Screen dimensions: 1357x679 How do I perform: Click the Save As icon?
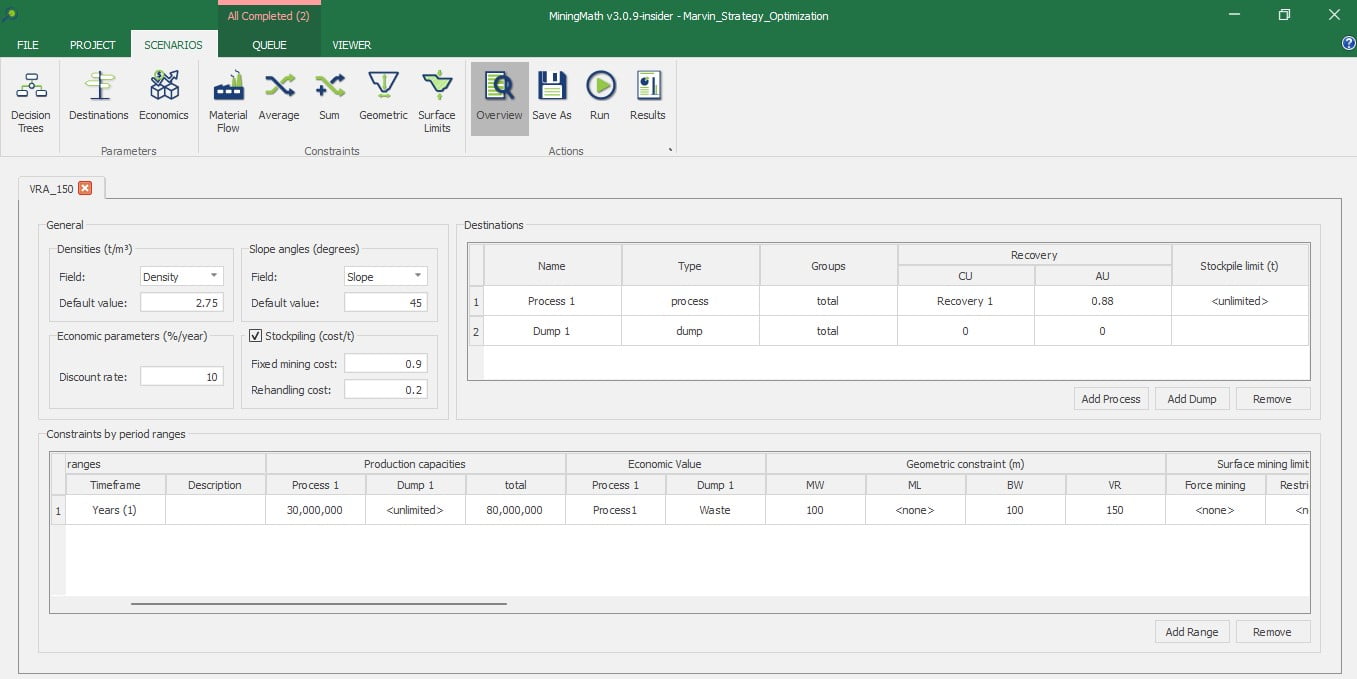coord(552,97)
